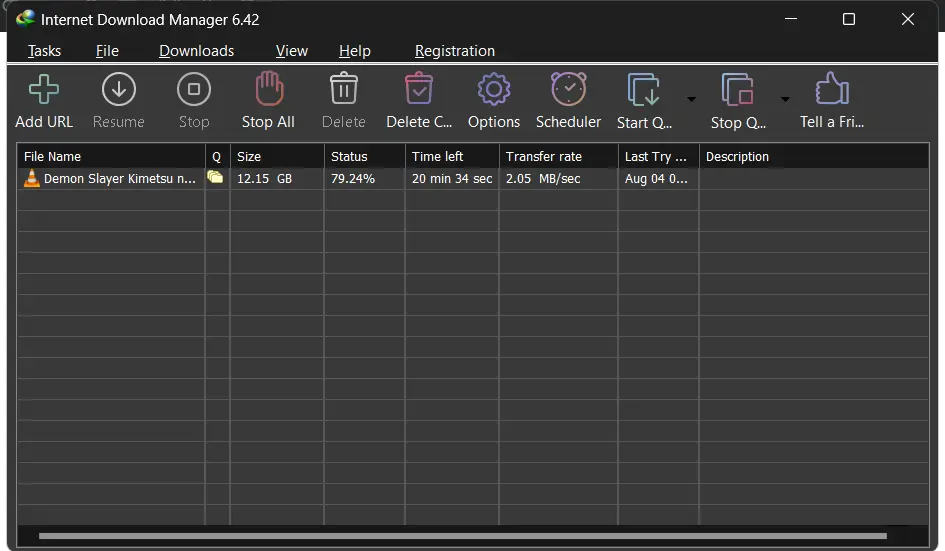The image size is (945, 551).
Task: Click the queue folder icon in Q column
Action: pyautogui.click(x=215, y=177)
